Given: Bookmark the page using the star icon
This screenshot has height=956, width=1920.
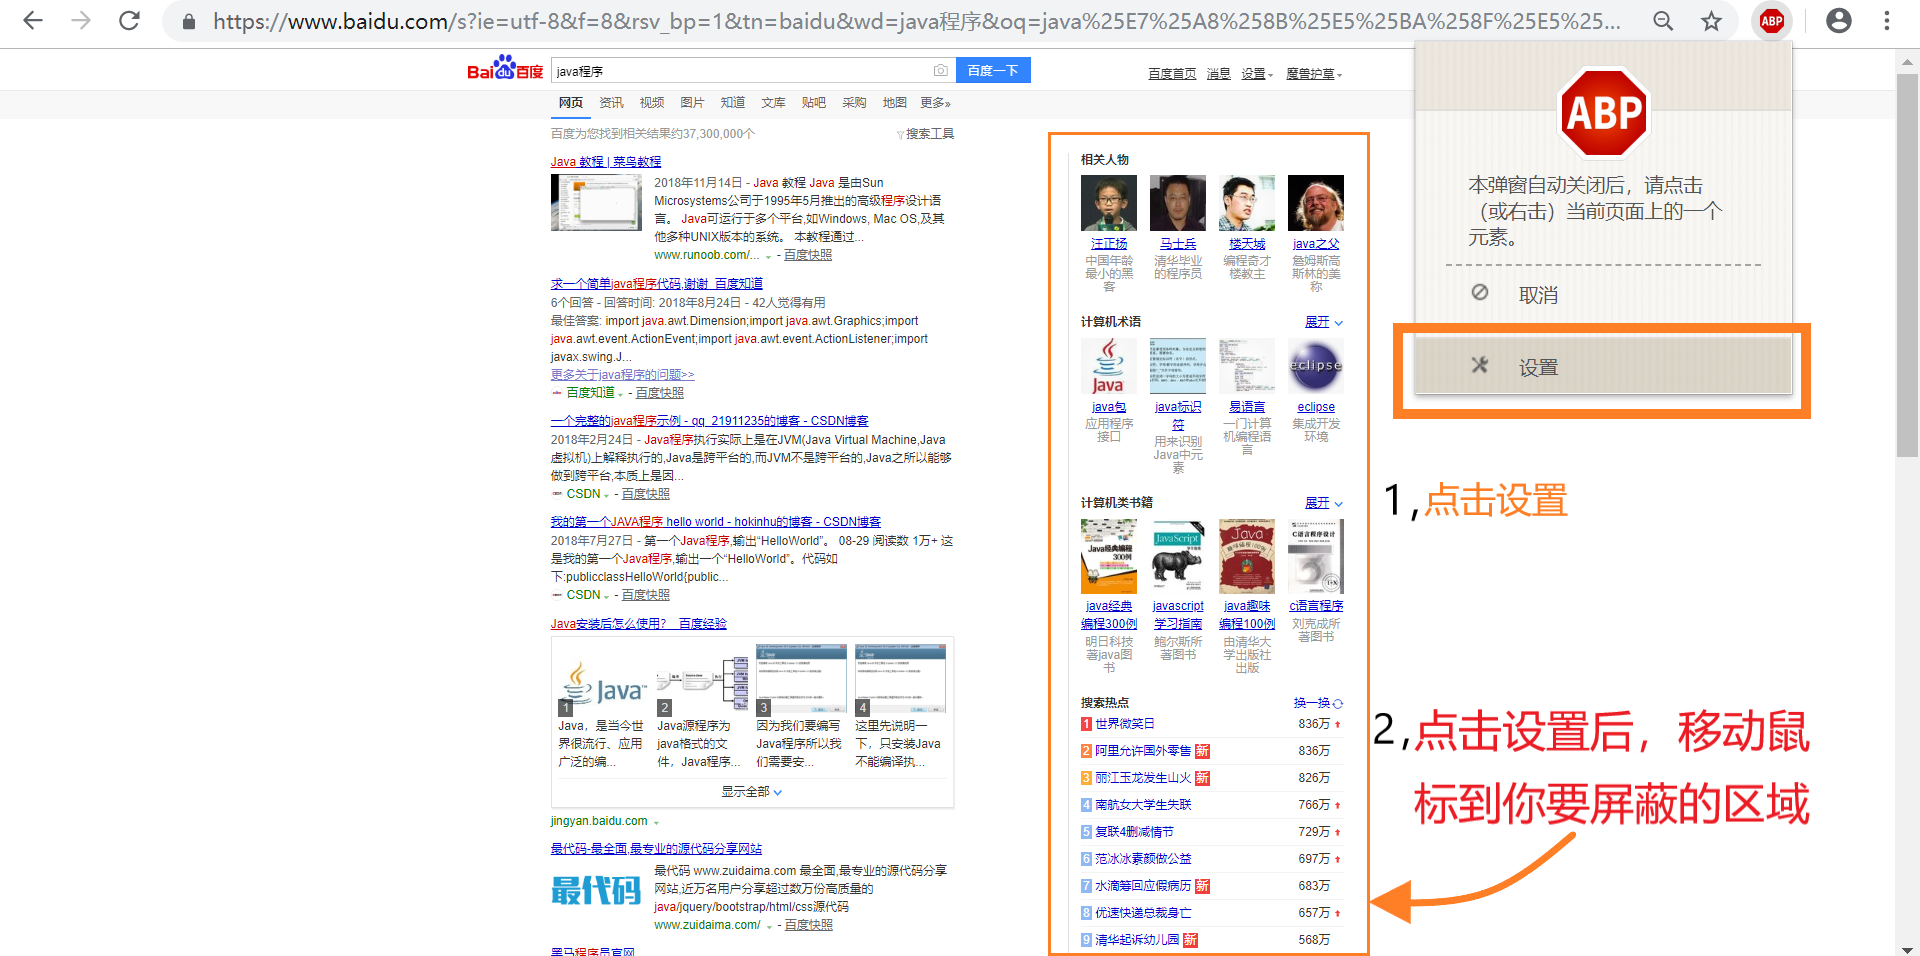Looking at the screenshot, I should [x=1711, y=21].
